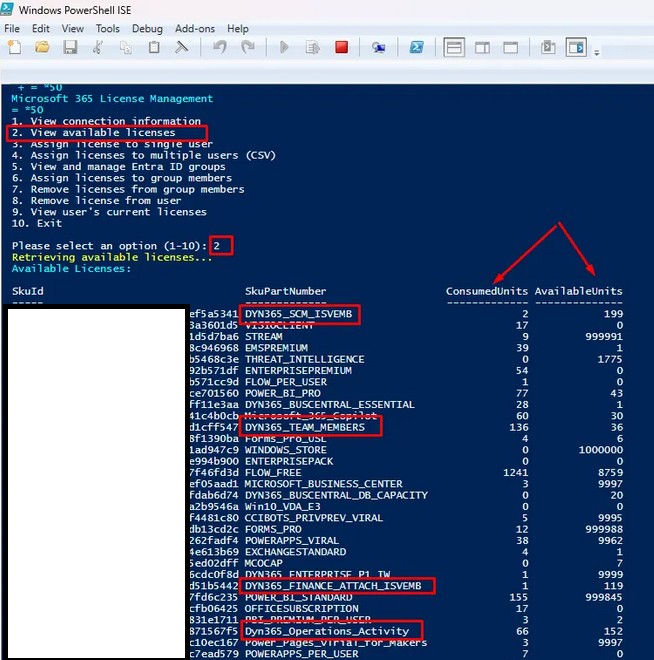Click the Copy icon in the toolbar
Screen dimensions: 654x660
pyautogui.click(x=126, y=47)
